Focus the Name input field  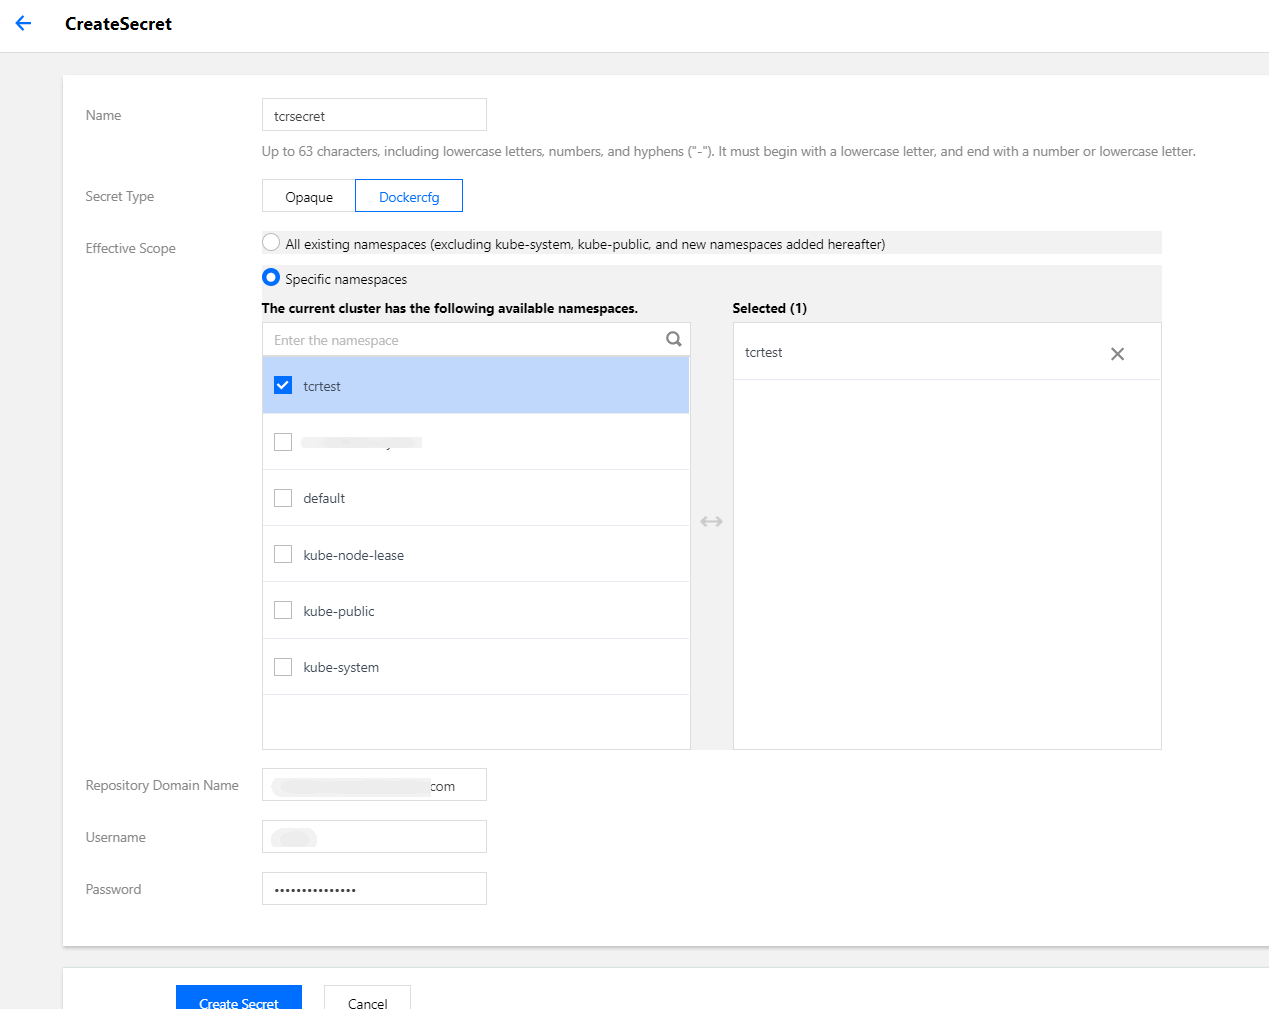point(374,115)
